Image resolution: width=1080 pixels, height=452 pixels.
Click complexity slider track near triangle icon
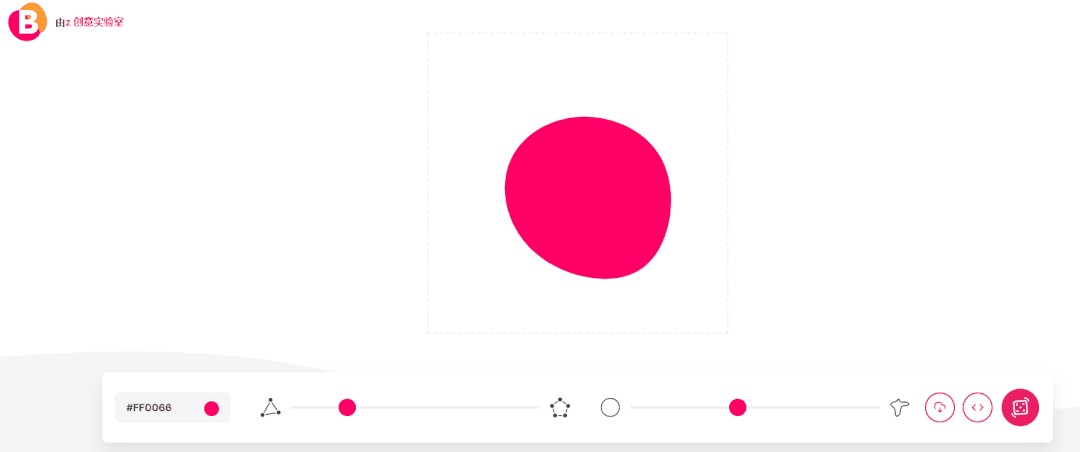pyautogui.click(x=307, y=407)
